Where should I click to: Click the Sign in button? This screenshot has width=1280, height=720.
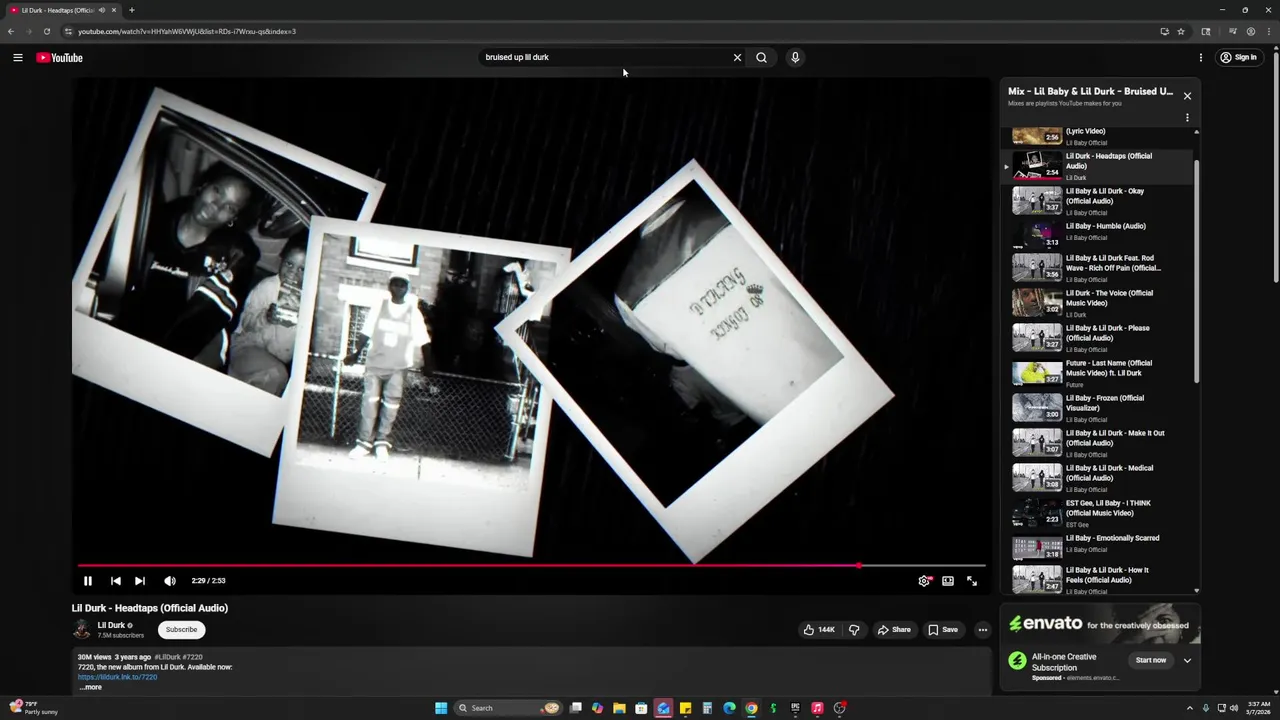click(x=1238, y=57)
